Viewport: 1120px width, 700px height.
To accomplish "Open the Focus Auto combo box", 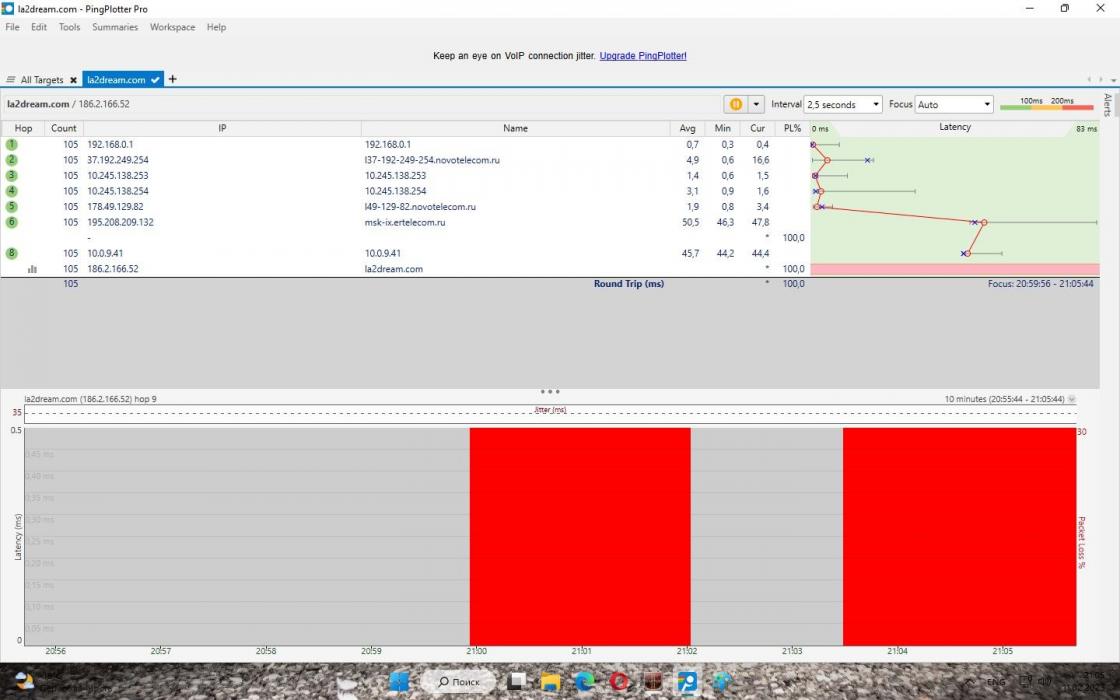I will pos(987,104).
